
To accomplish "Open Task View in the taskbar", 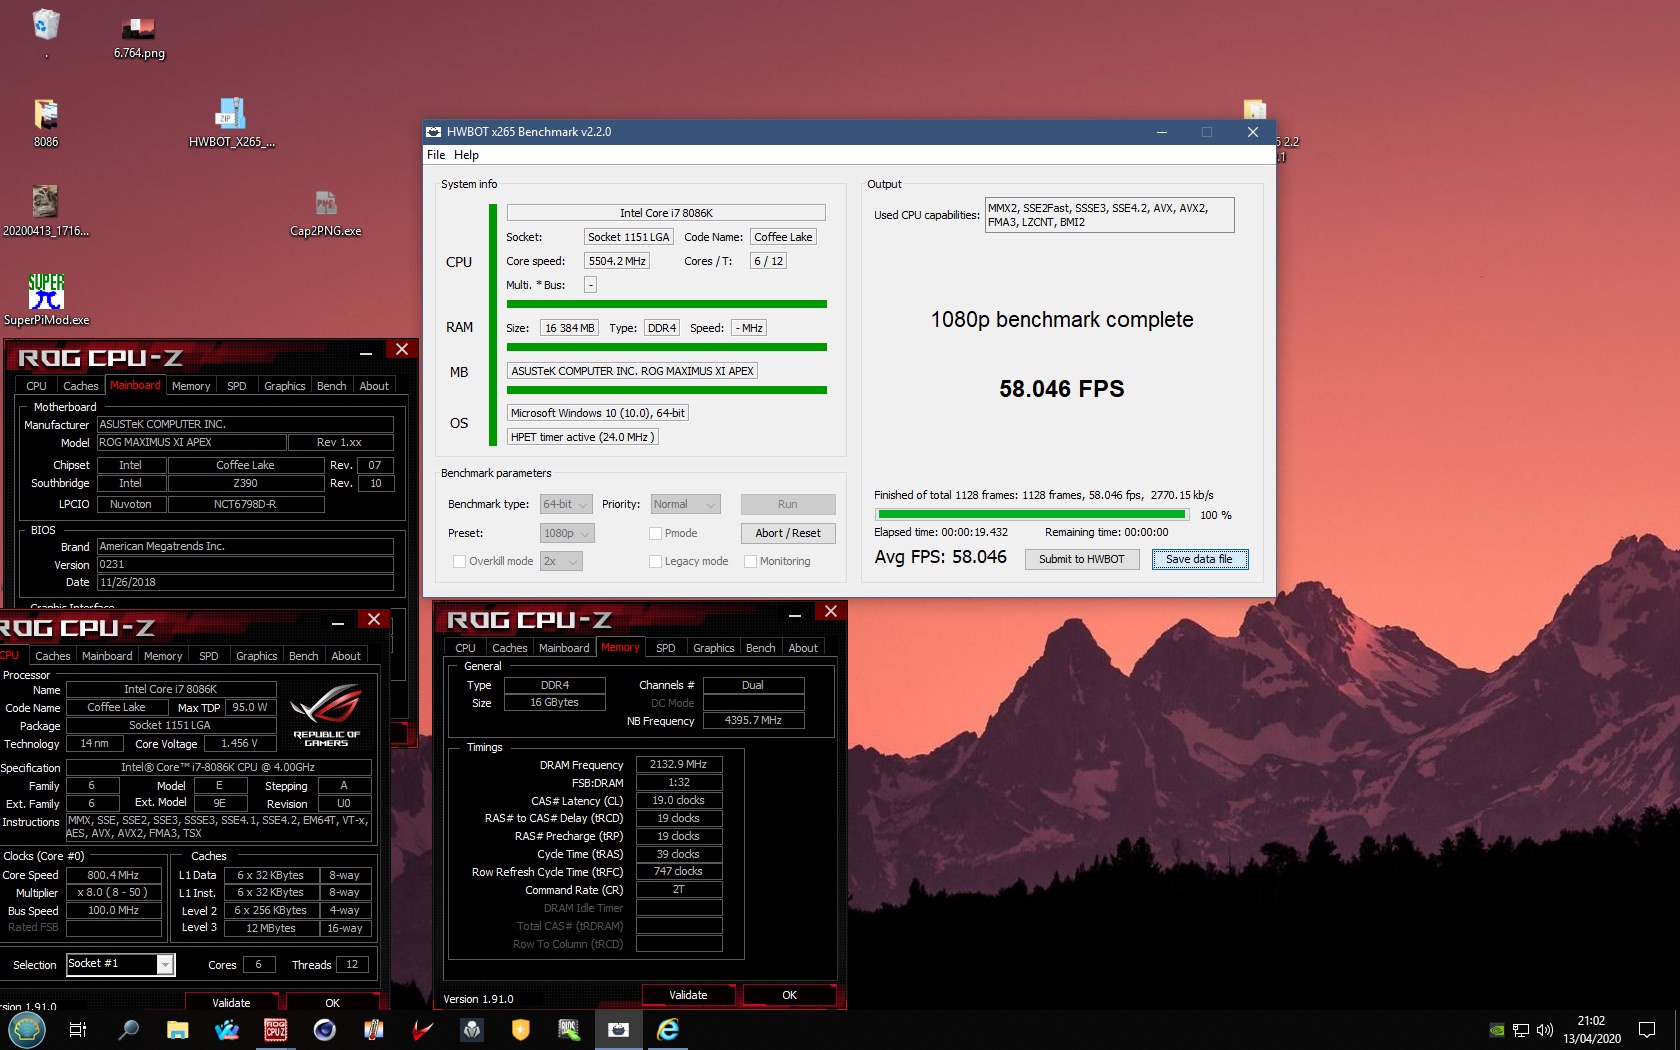I will (78, 1029).
